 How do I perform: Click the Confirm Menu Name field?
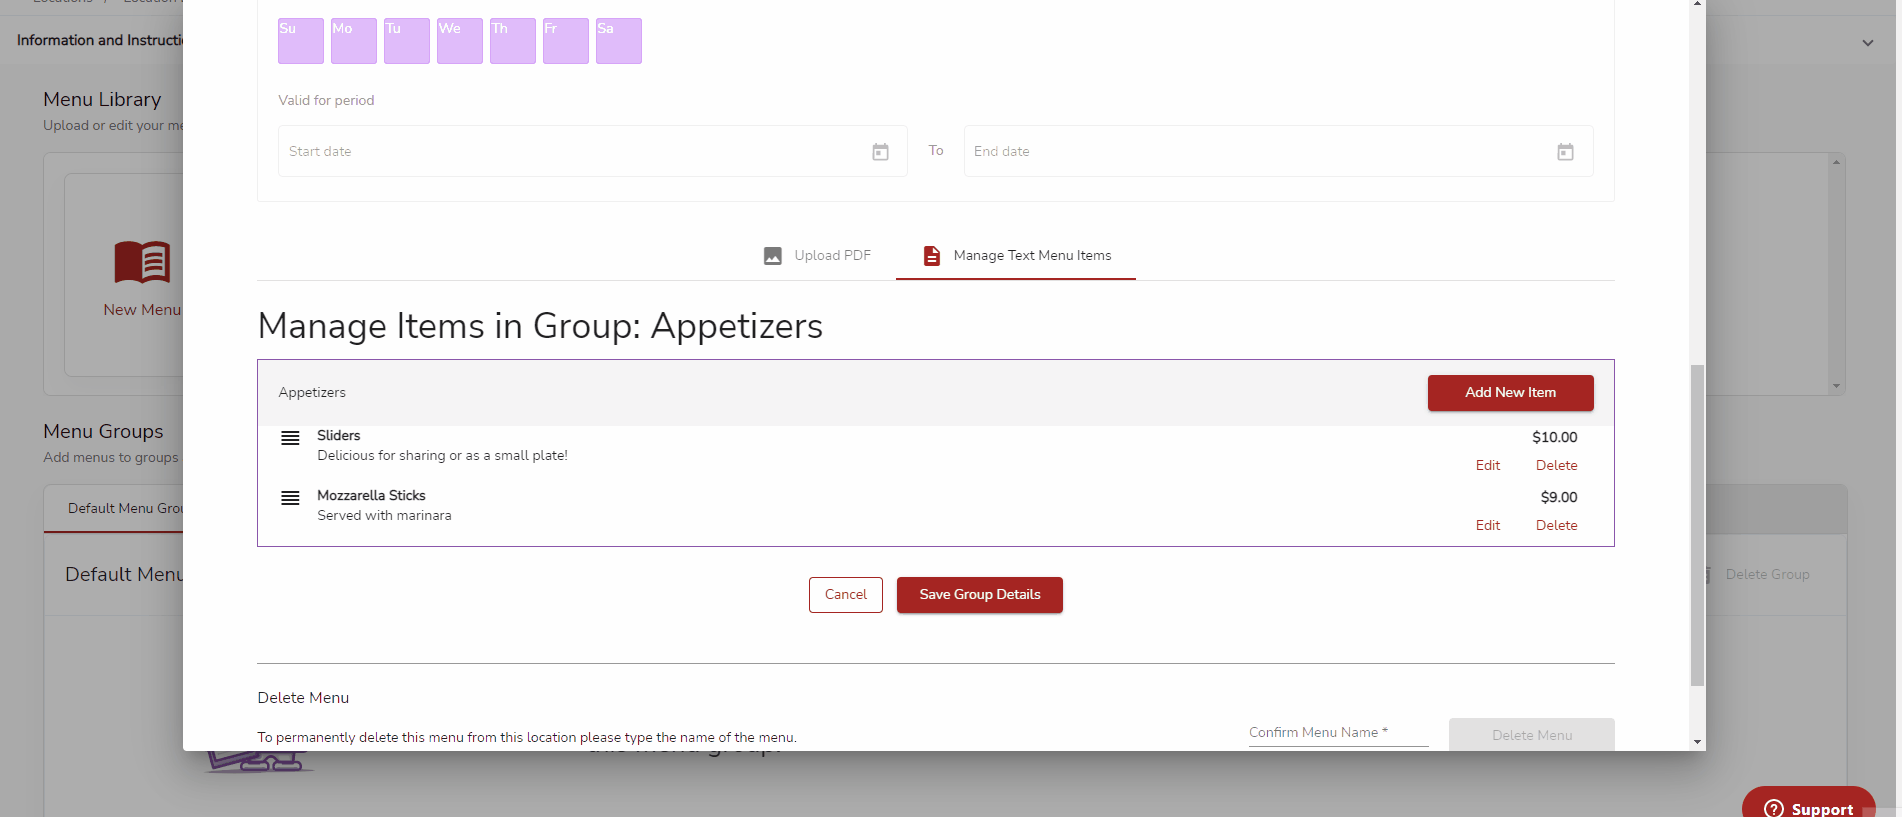tap(1338, 733)
